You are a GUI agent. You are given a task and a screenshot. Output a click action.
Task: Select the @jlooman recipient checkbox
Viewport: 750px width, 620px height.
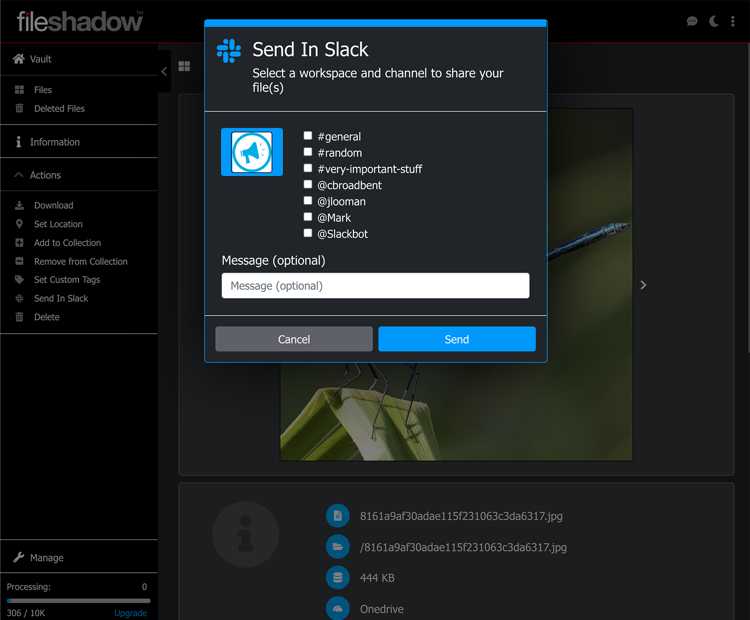coord(308,201)
